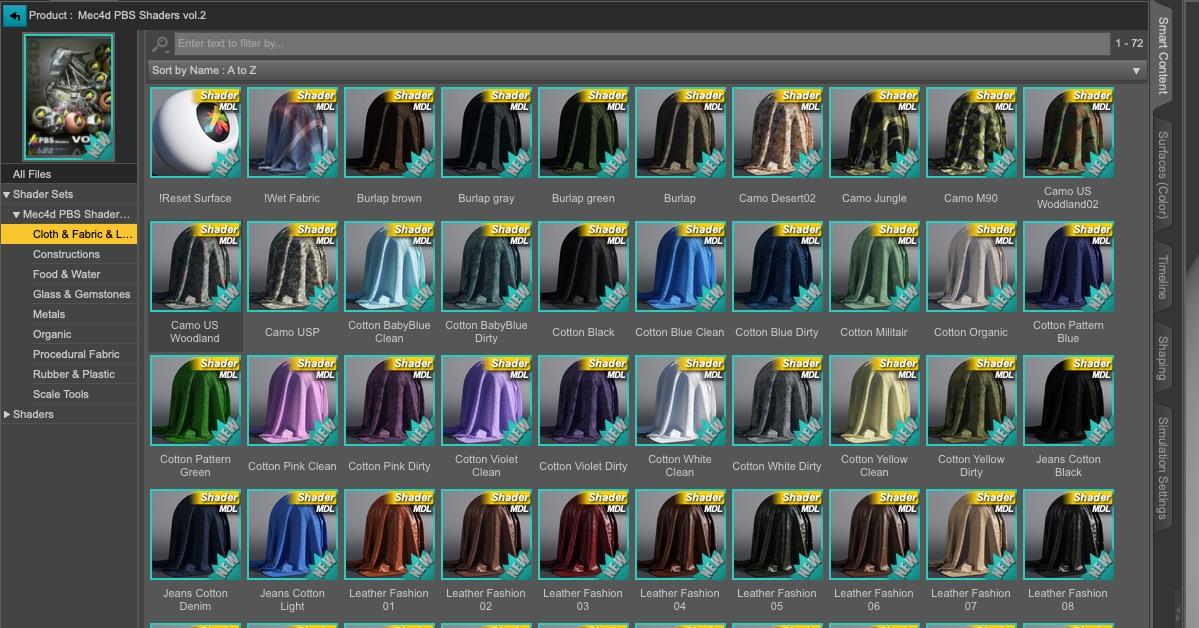Switch to the Surfaces (Color) tab
The image size is (1199, 628).
tap(1163, 175)
